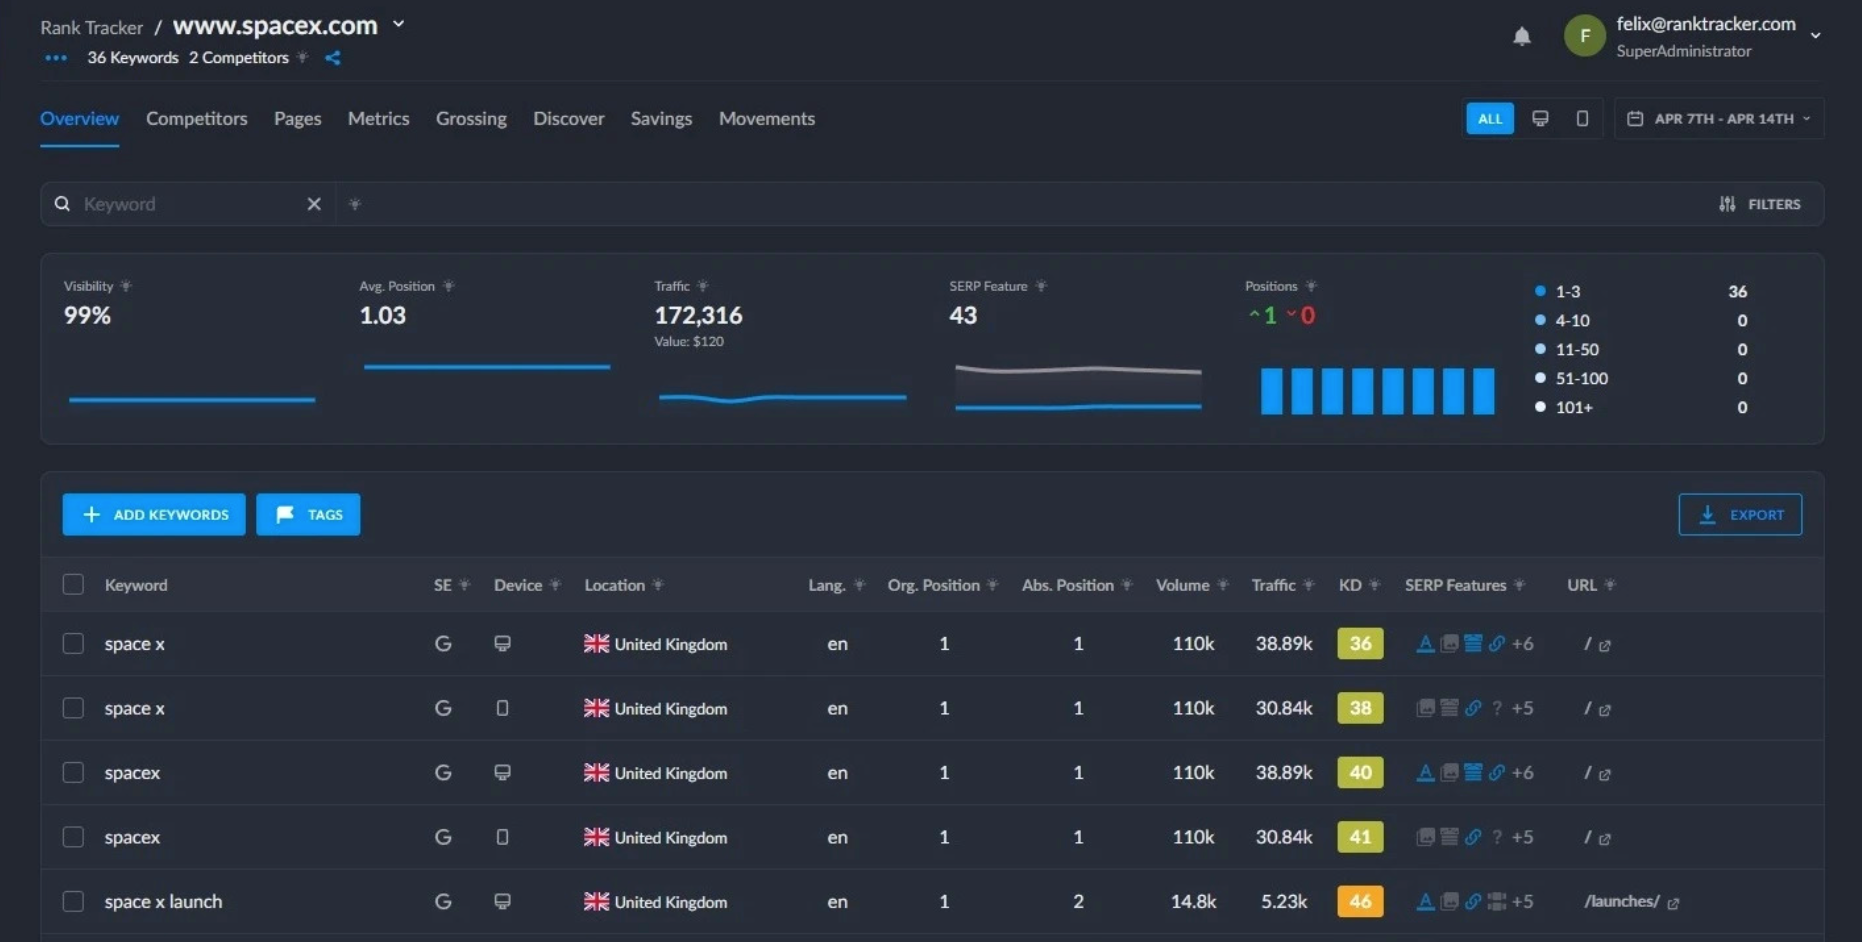Click the info icon next to SERP Feature card
The width and height of the screenshot is (1862, 942).
click(x=1041, y=286)
